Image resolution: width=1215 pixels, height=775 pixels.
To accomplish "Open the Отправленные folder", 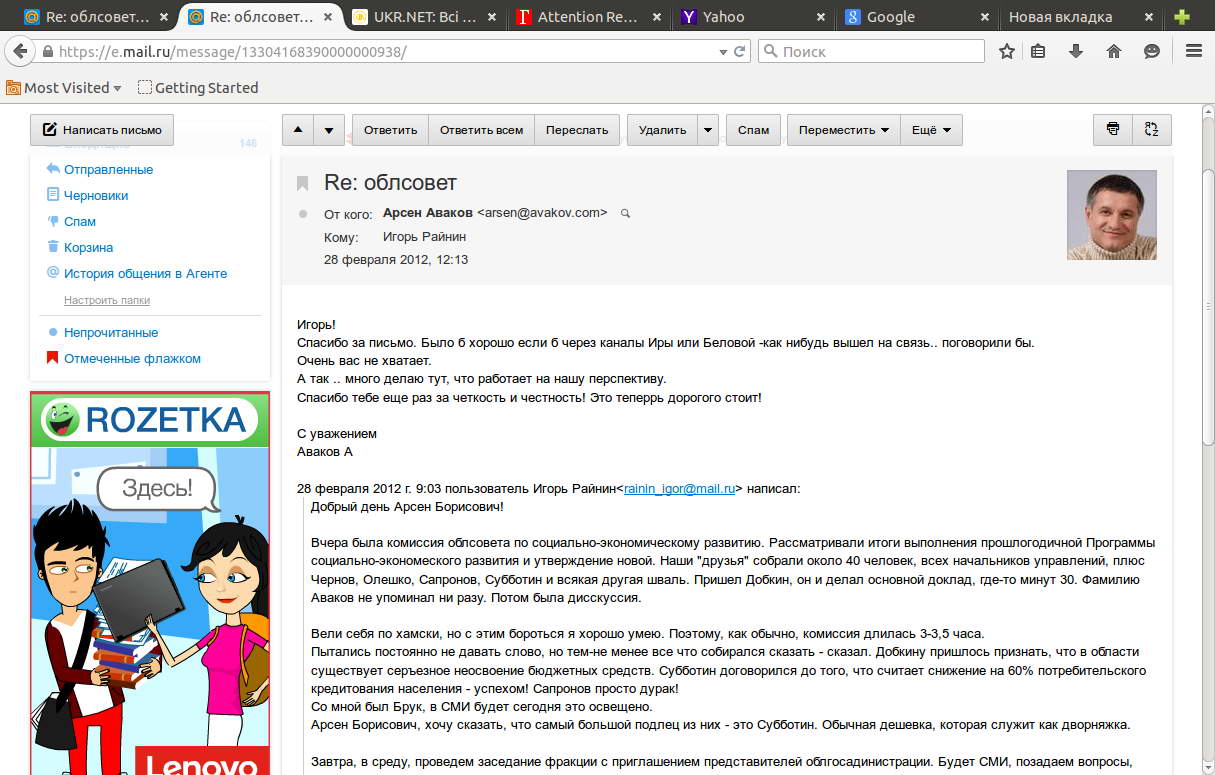I will point(108,169).
